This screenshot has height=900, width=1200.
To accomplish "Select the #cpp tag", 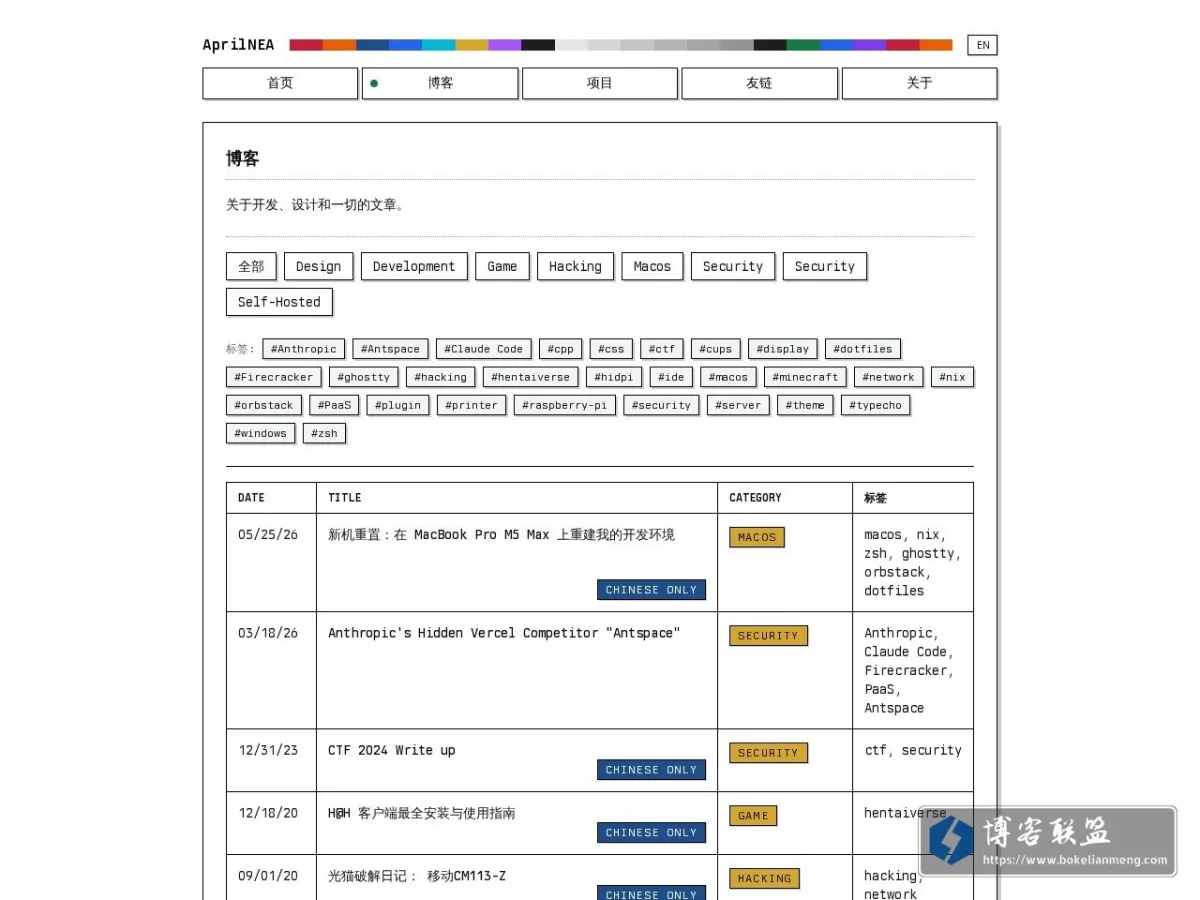I will point(560,349).
